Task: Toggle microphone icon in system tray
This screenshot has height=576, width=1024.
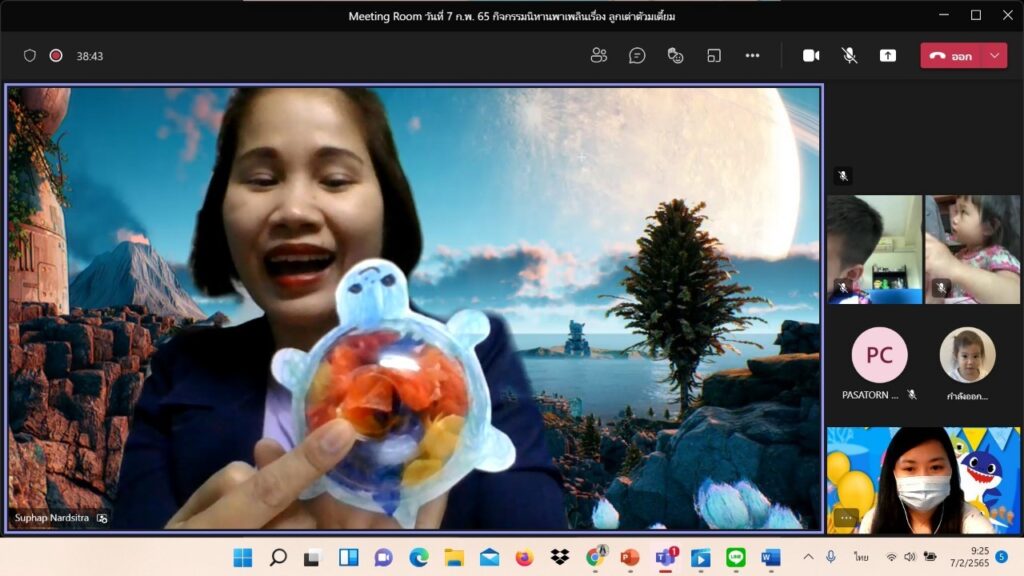Action: click(x=831, y=557)
